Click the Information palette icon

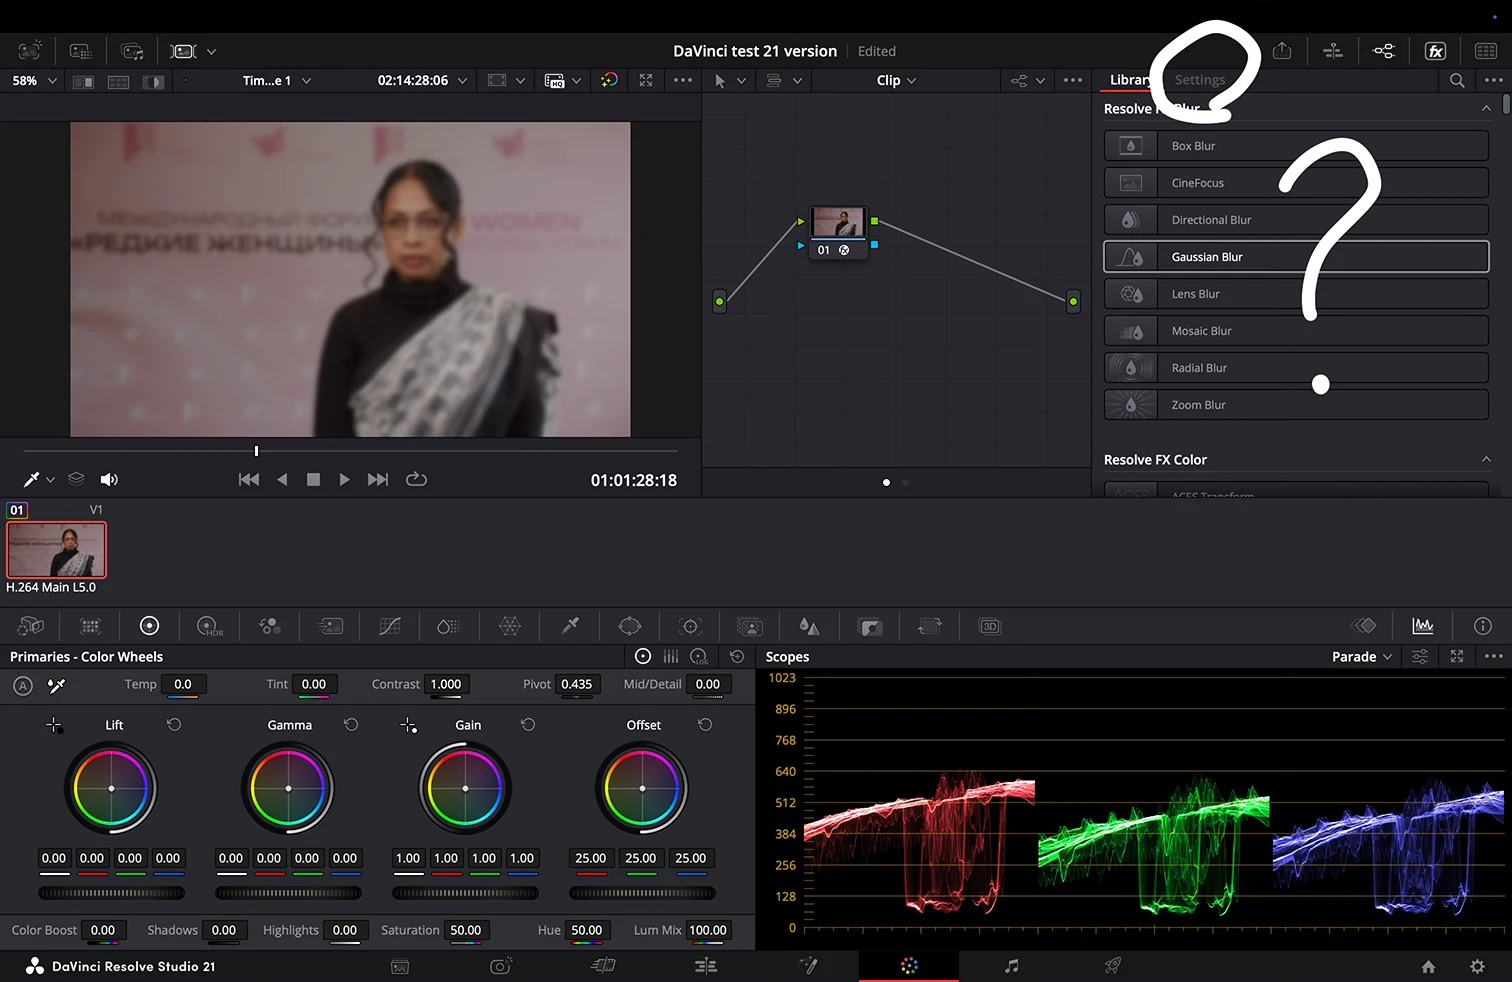[x=1483, y=626]
